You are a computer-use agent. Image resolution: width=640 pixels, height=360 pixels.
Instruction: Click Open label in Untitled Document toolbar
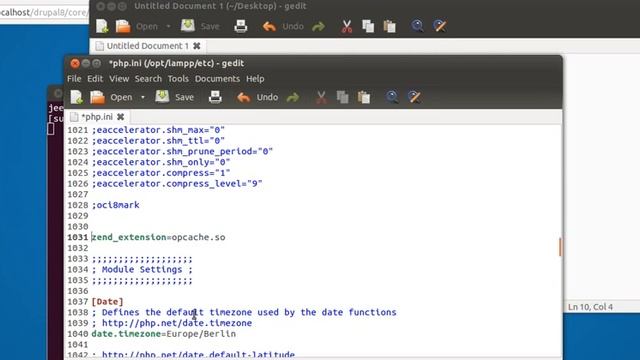pos(147,27)
